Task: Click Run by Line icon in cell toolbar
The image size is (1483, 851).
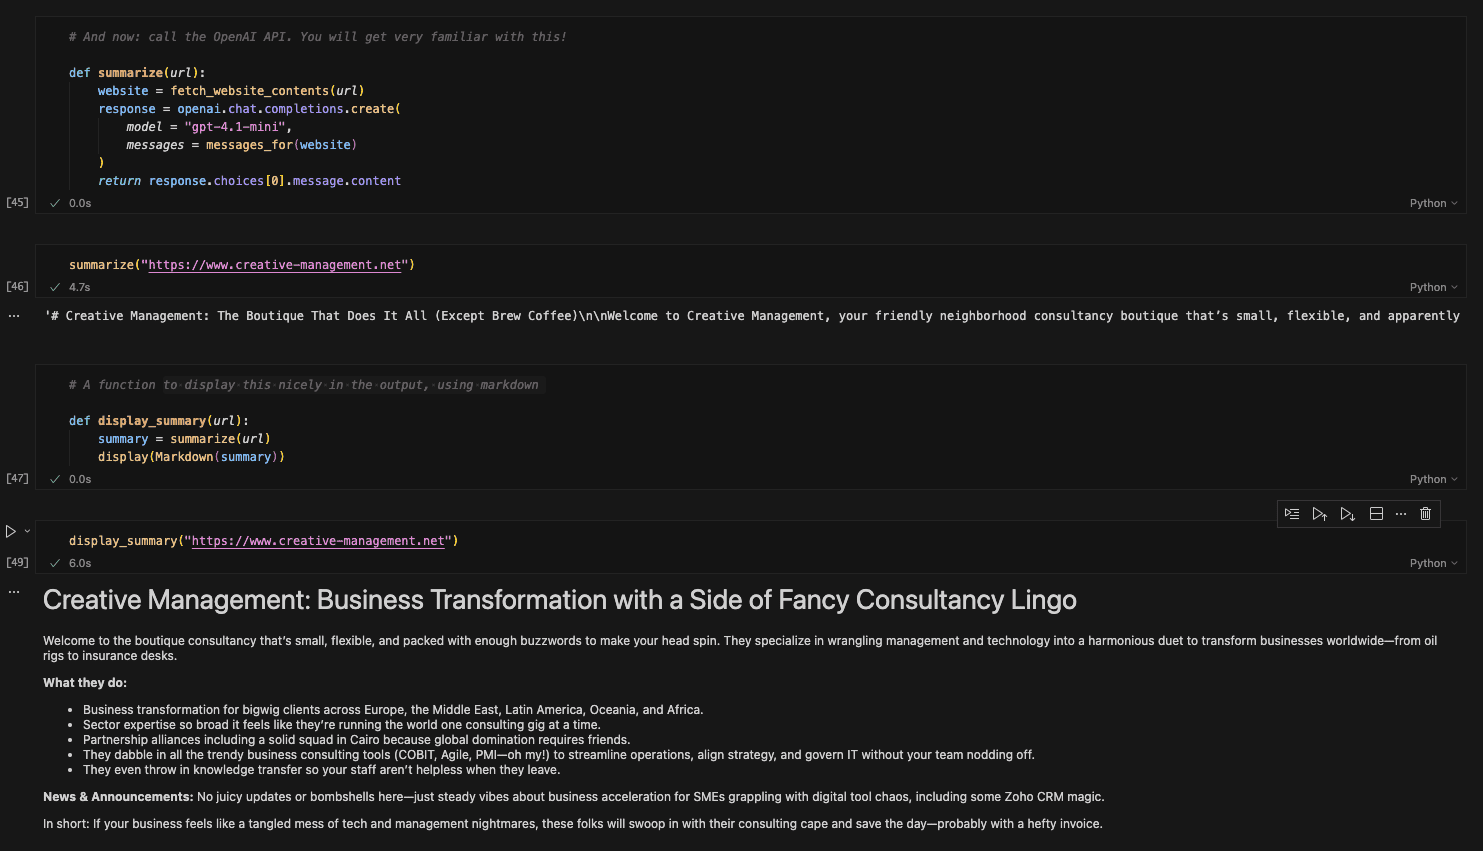Action: (1292, 514)
